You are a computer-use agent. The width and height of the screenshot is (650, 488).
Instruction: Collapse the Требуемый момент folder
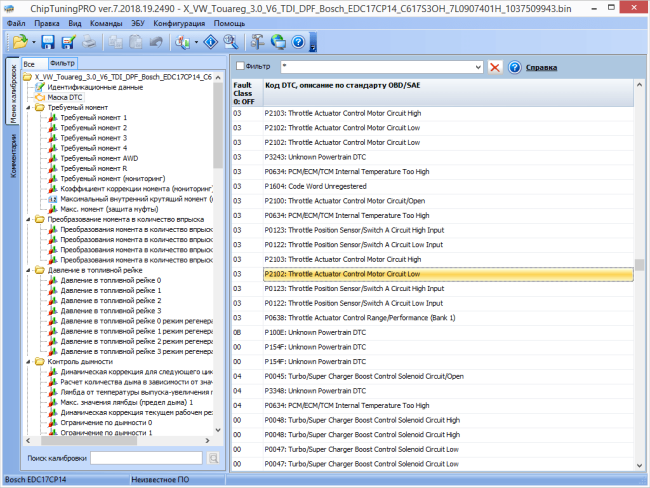28,108
